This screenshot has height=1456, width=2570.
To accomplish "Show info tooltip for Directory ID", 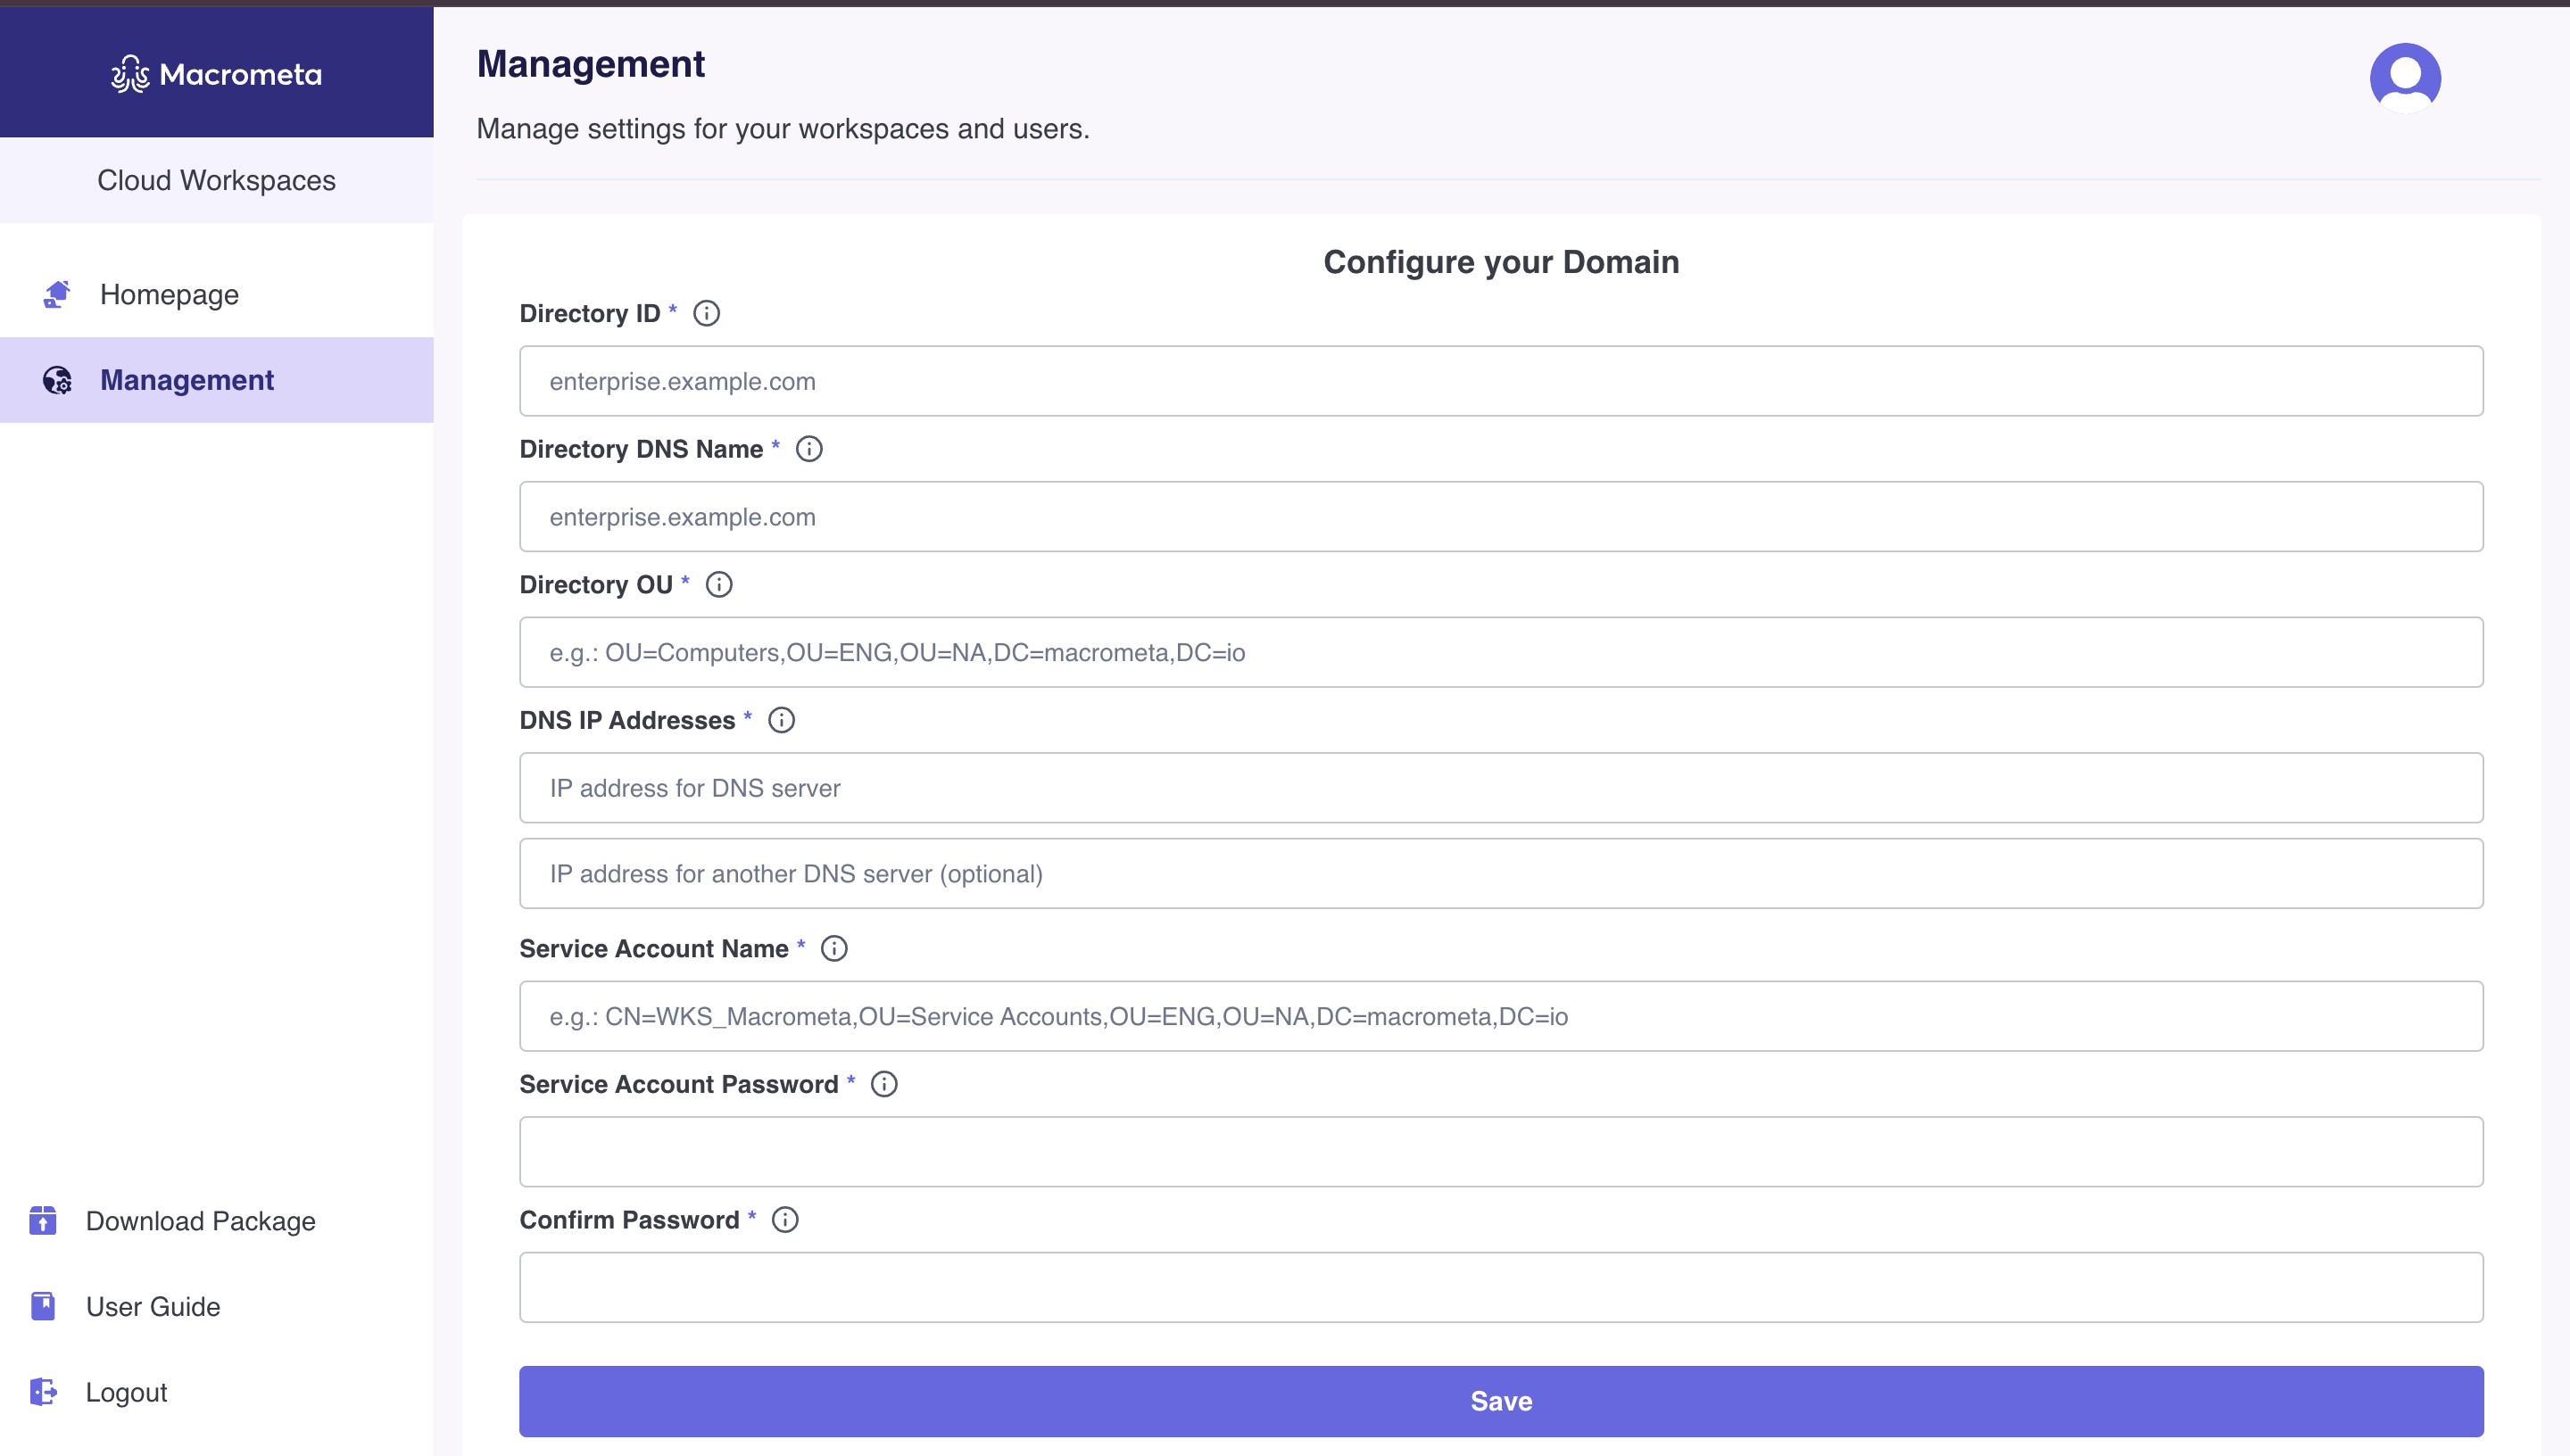I will tap(706, 313).
